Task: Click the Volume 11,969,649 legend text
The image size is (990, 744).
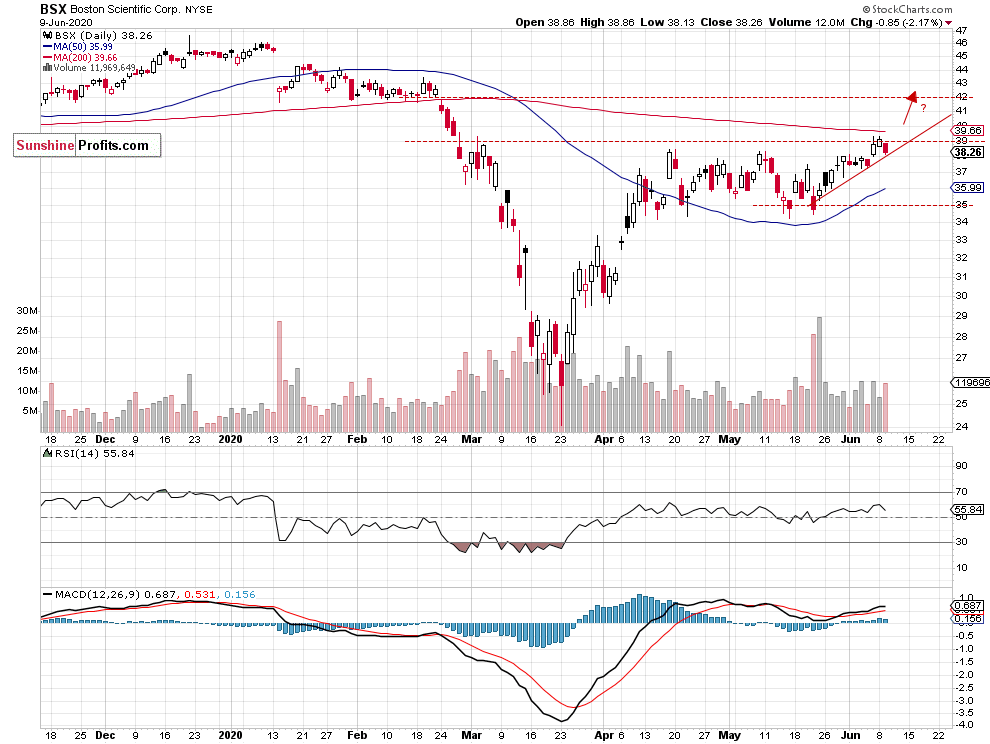Action: pos(94,68)
